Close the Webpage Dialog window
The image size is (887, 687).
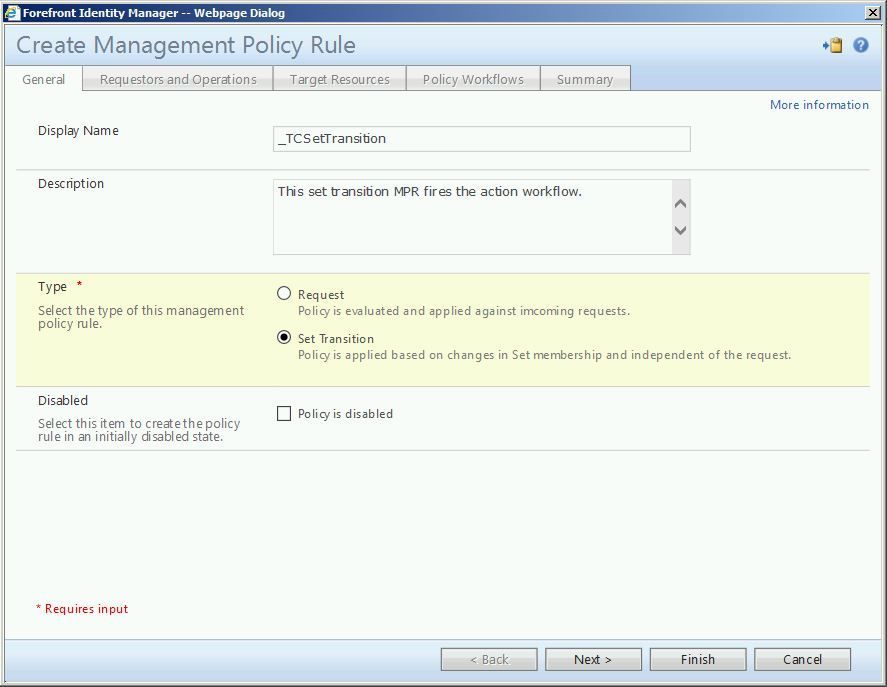coord(873,12)
